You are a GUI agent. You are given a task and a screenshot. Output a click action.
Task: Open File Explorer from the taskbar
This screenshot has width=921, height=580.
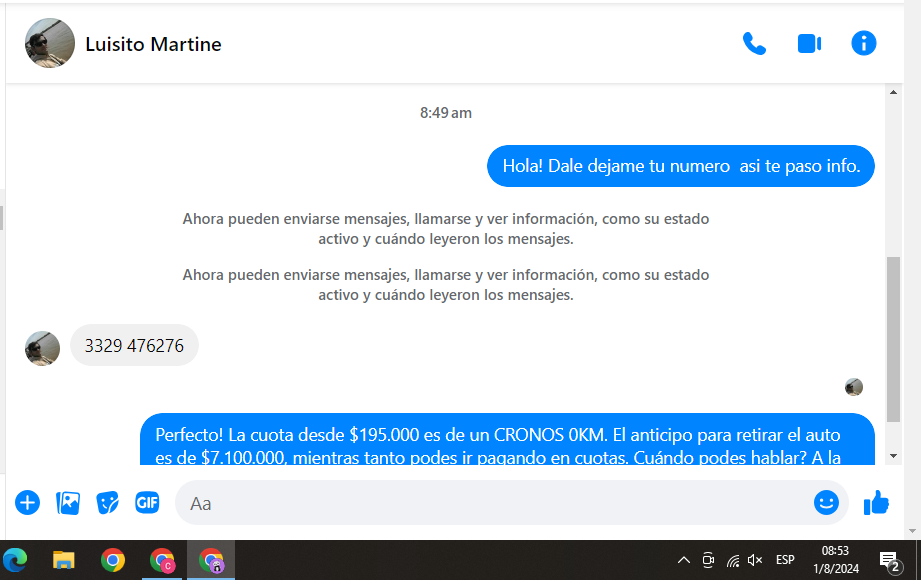pyautogui.click(x=63, y=560)
